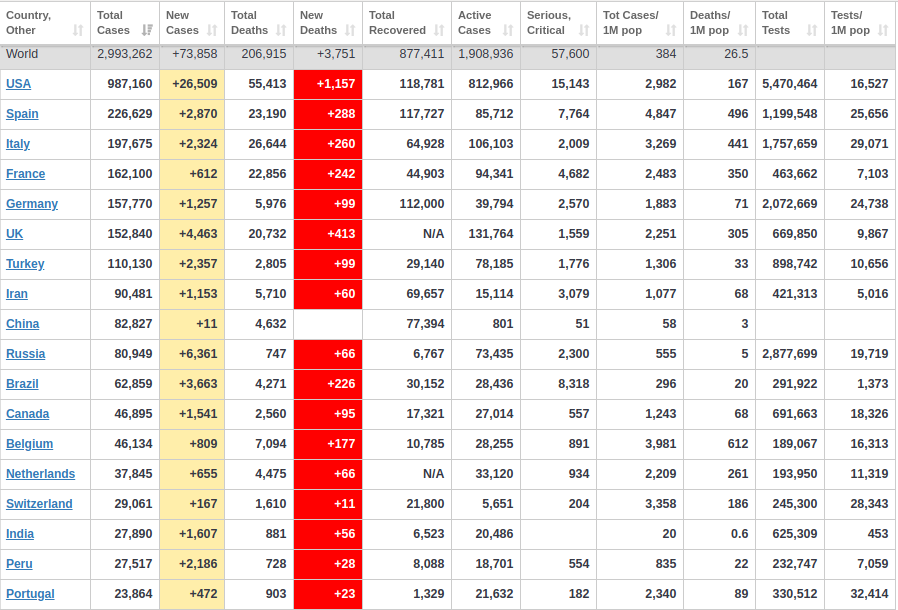Image resolution: width=898 pixels, height=610 pixels.
Task: Select Russia total tests 2,877,699
Action: pos(790,354)
